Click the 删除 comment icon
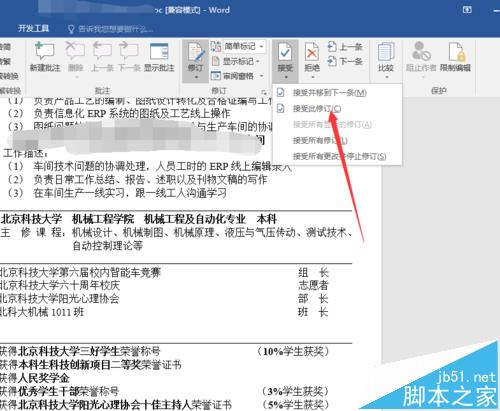This screenshot has width=500, height=411. pyautogui.click(x=75, y=51)
